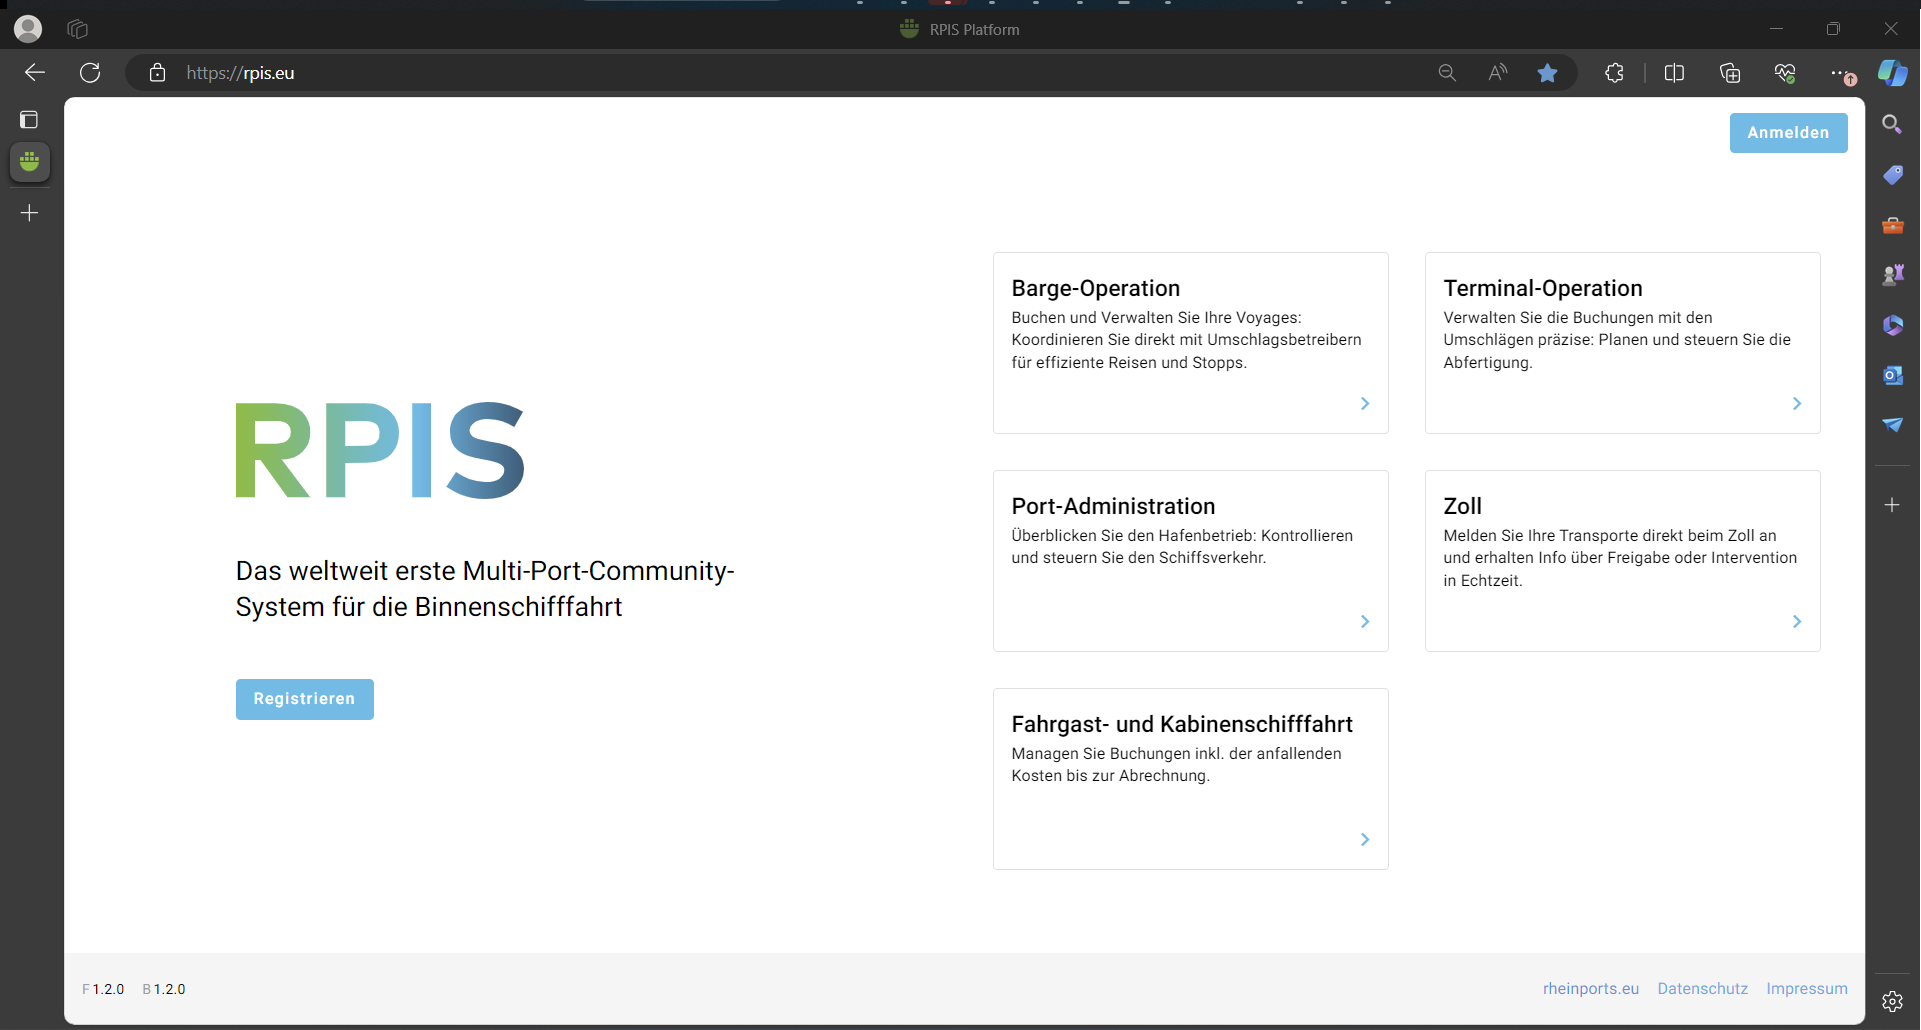Open the browser extensions puzzle icon
This screenshot has width=1921, height=1030.
[x=1614, y=73]
